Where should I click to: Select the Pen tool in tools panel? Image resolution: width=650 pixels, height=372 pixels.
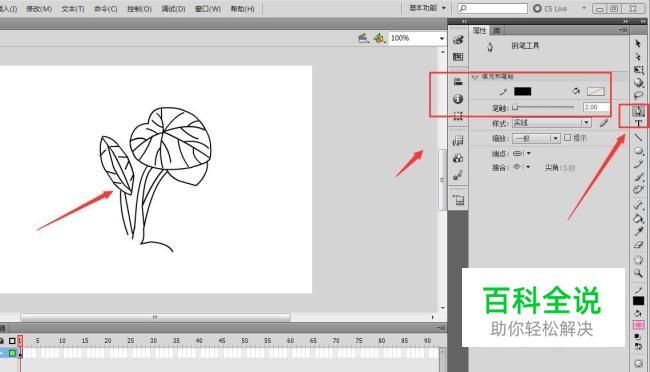(638, 111)
